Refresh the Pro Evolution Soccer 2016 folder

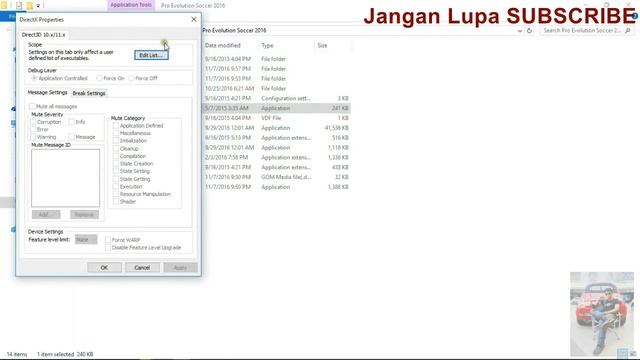click(529, 31)
